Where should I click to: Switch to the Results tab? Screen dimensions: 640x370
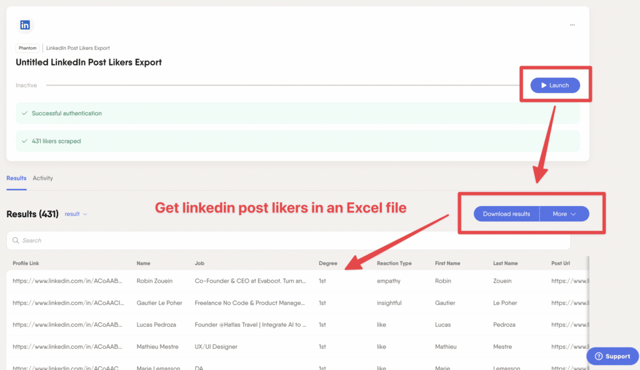16,178
